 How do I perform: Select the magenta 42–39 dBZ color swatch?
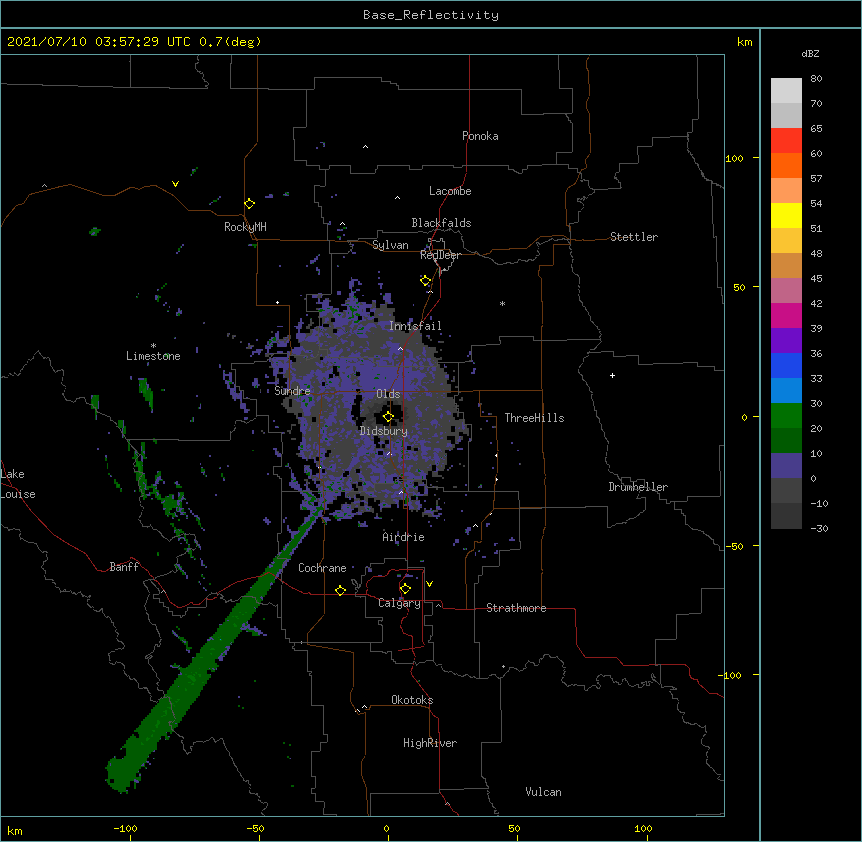pos(786,315)
